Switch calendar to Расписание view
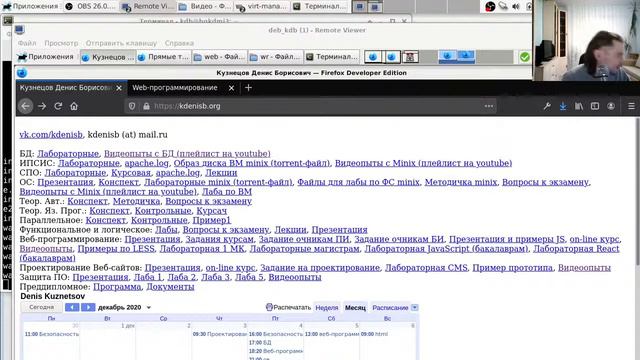640x360 pixels. (390, 307)
